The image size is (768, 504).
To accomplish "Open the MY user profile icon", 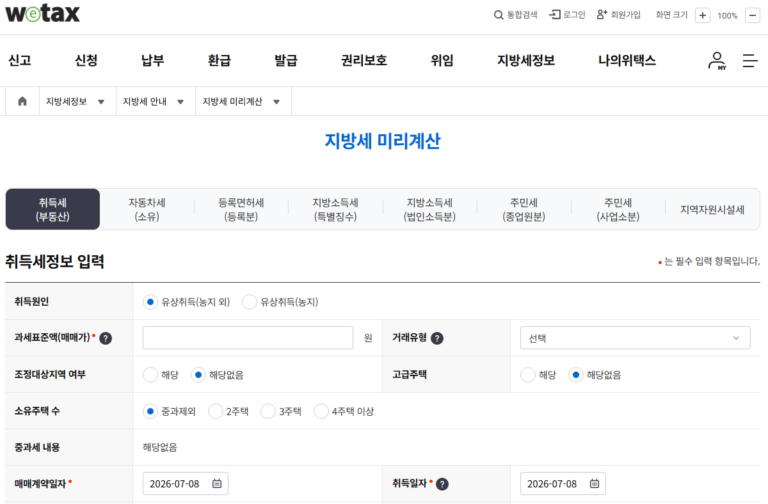I will click(x=717, y=61).
